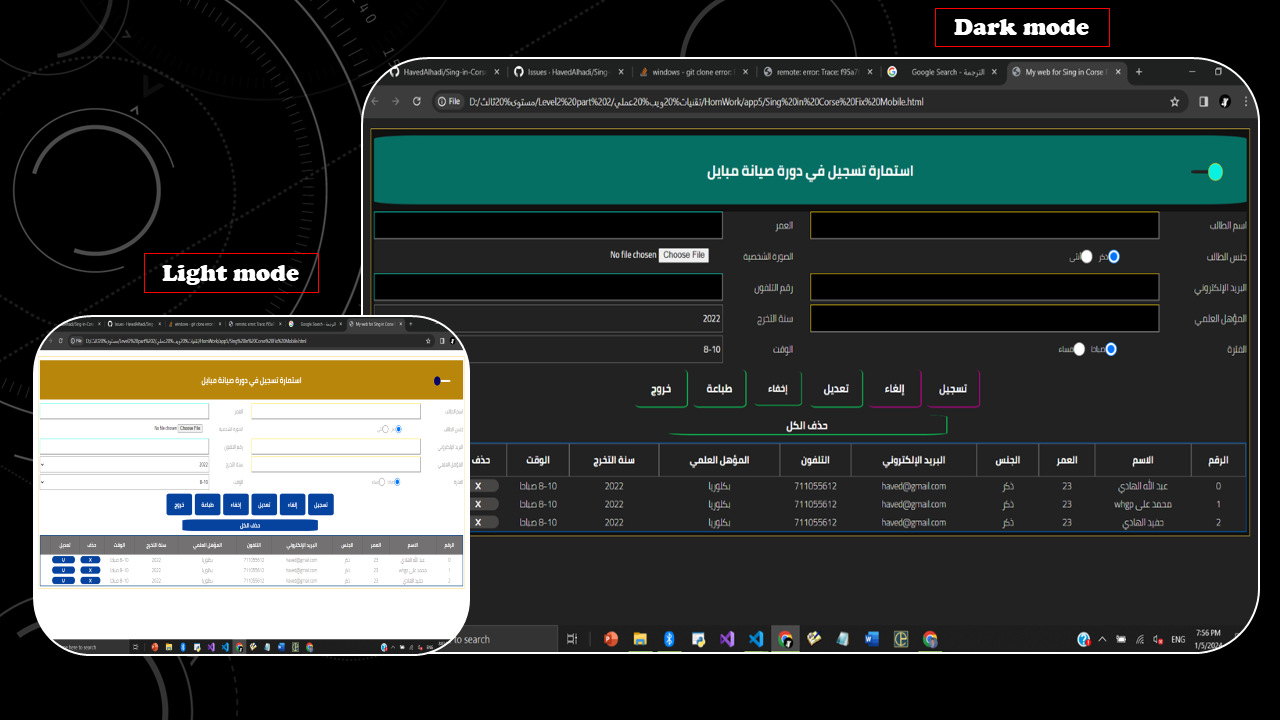The image size is (1280, 720).
Task: Select the male (ذكر) gender radio button
Action: 1113,257
